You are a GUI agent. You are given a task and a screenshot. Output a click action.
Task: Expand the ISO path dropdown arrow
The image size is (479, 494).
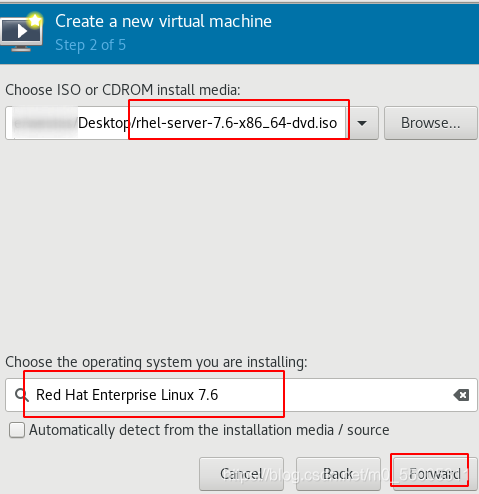point(363,123)
